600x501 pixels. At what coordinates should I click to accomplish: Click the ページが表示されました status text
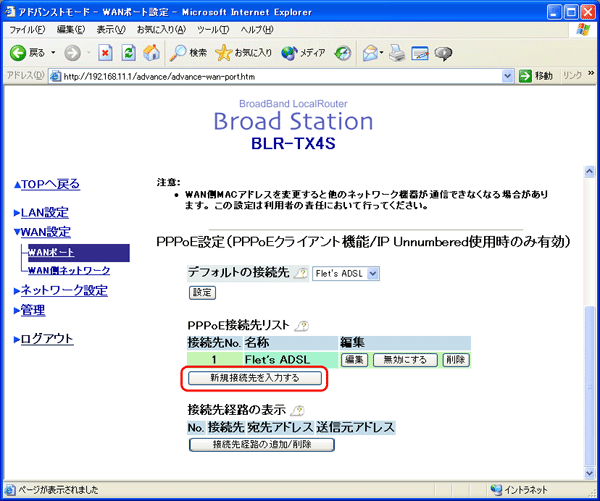click(x=58, y=490)
